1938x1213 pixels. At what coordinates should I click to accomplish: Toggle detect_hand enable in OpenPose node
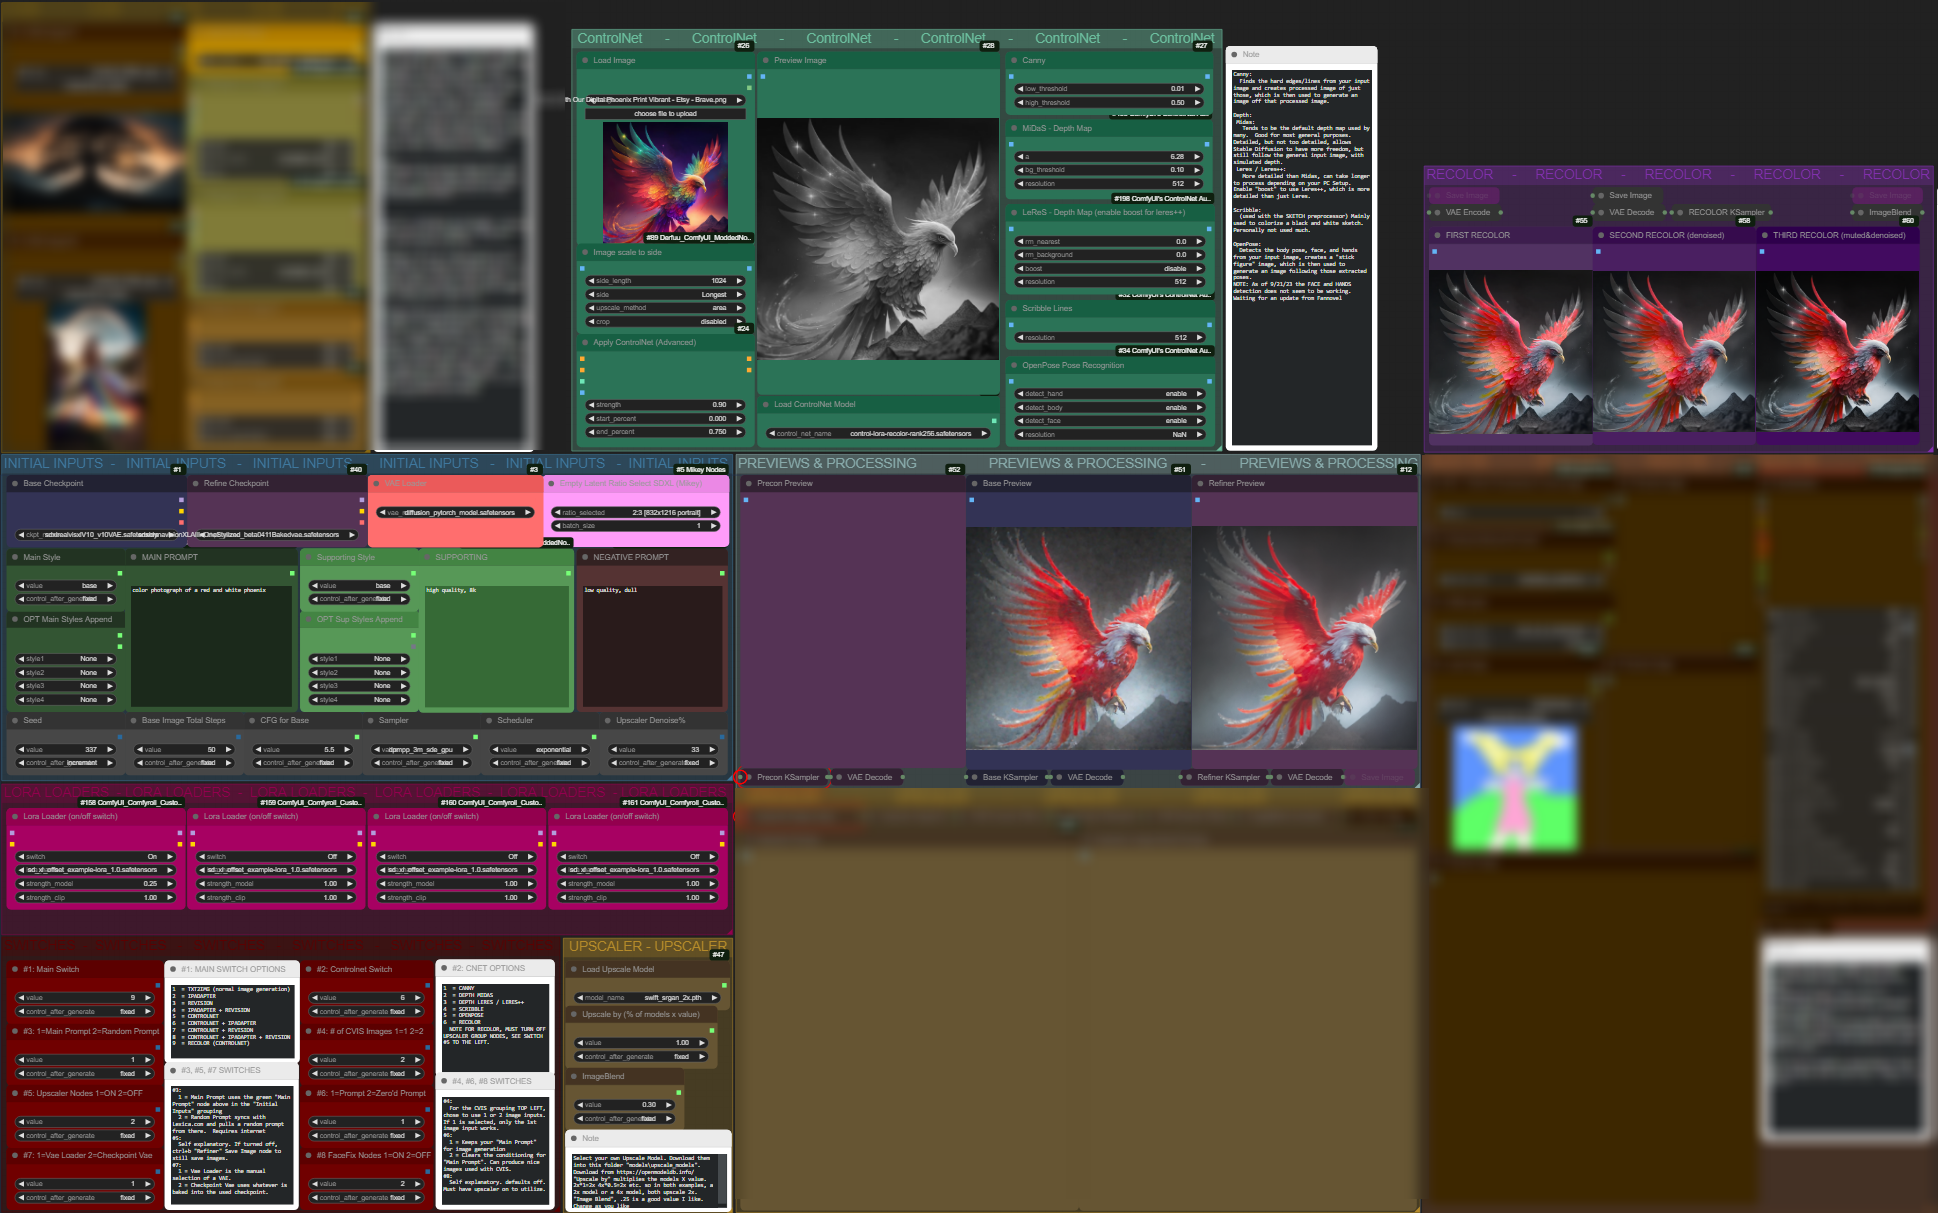[x=1108, y=394]
